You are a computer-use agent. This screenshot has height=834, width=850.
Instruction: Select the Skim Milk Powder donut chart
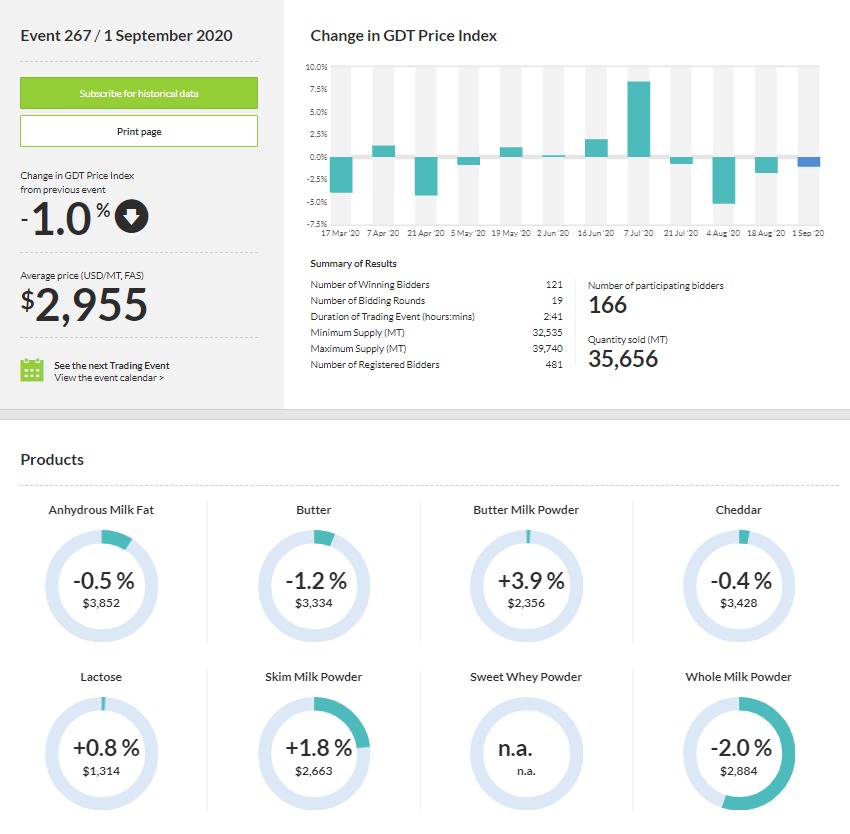pyautogui.click(x=314, y=753)
